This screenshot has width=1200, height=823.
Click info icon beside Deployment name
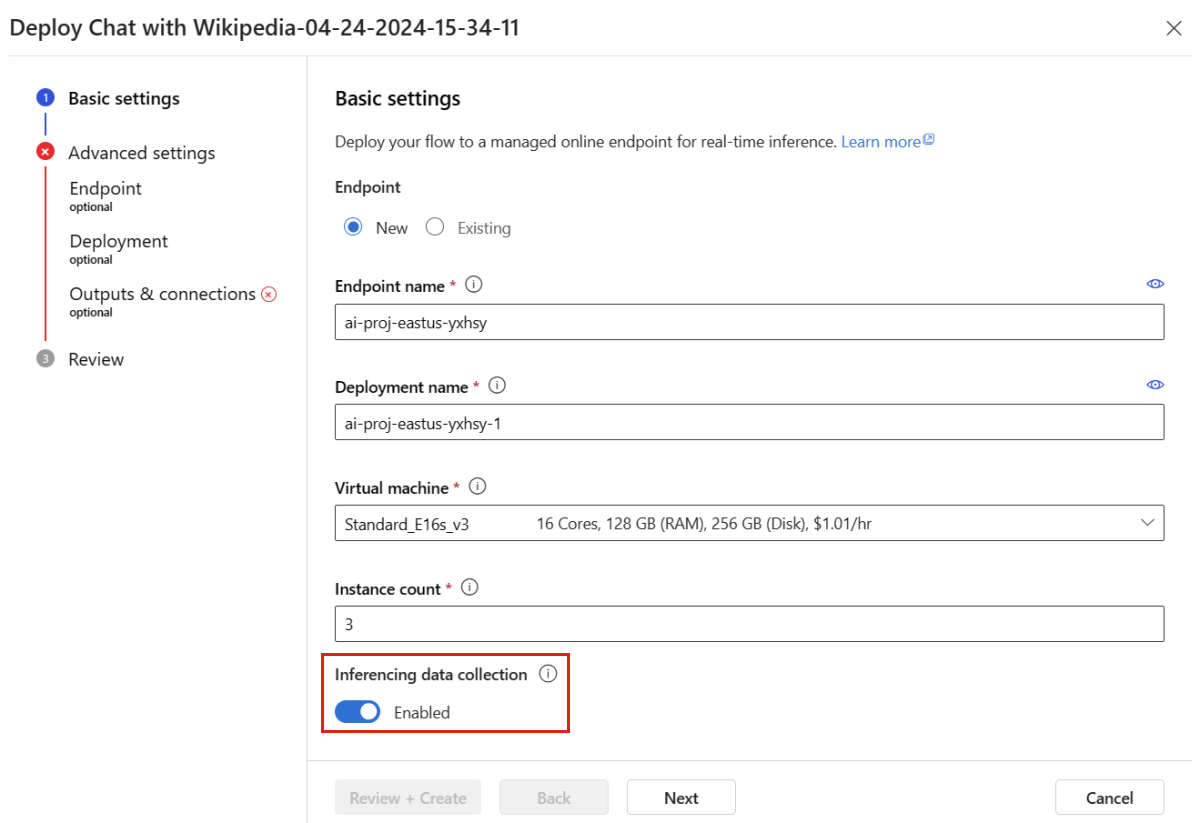coord(497,385)
